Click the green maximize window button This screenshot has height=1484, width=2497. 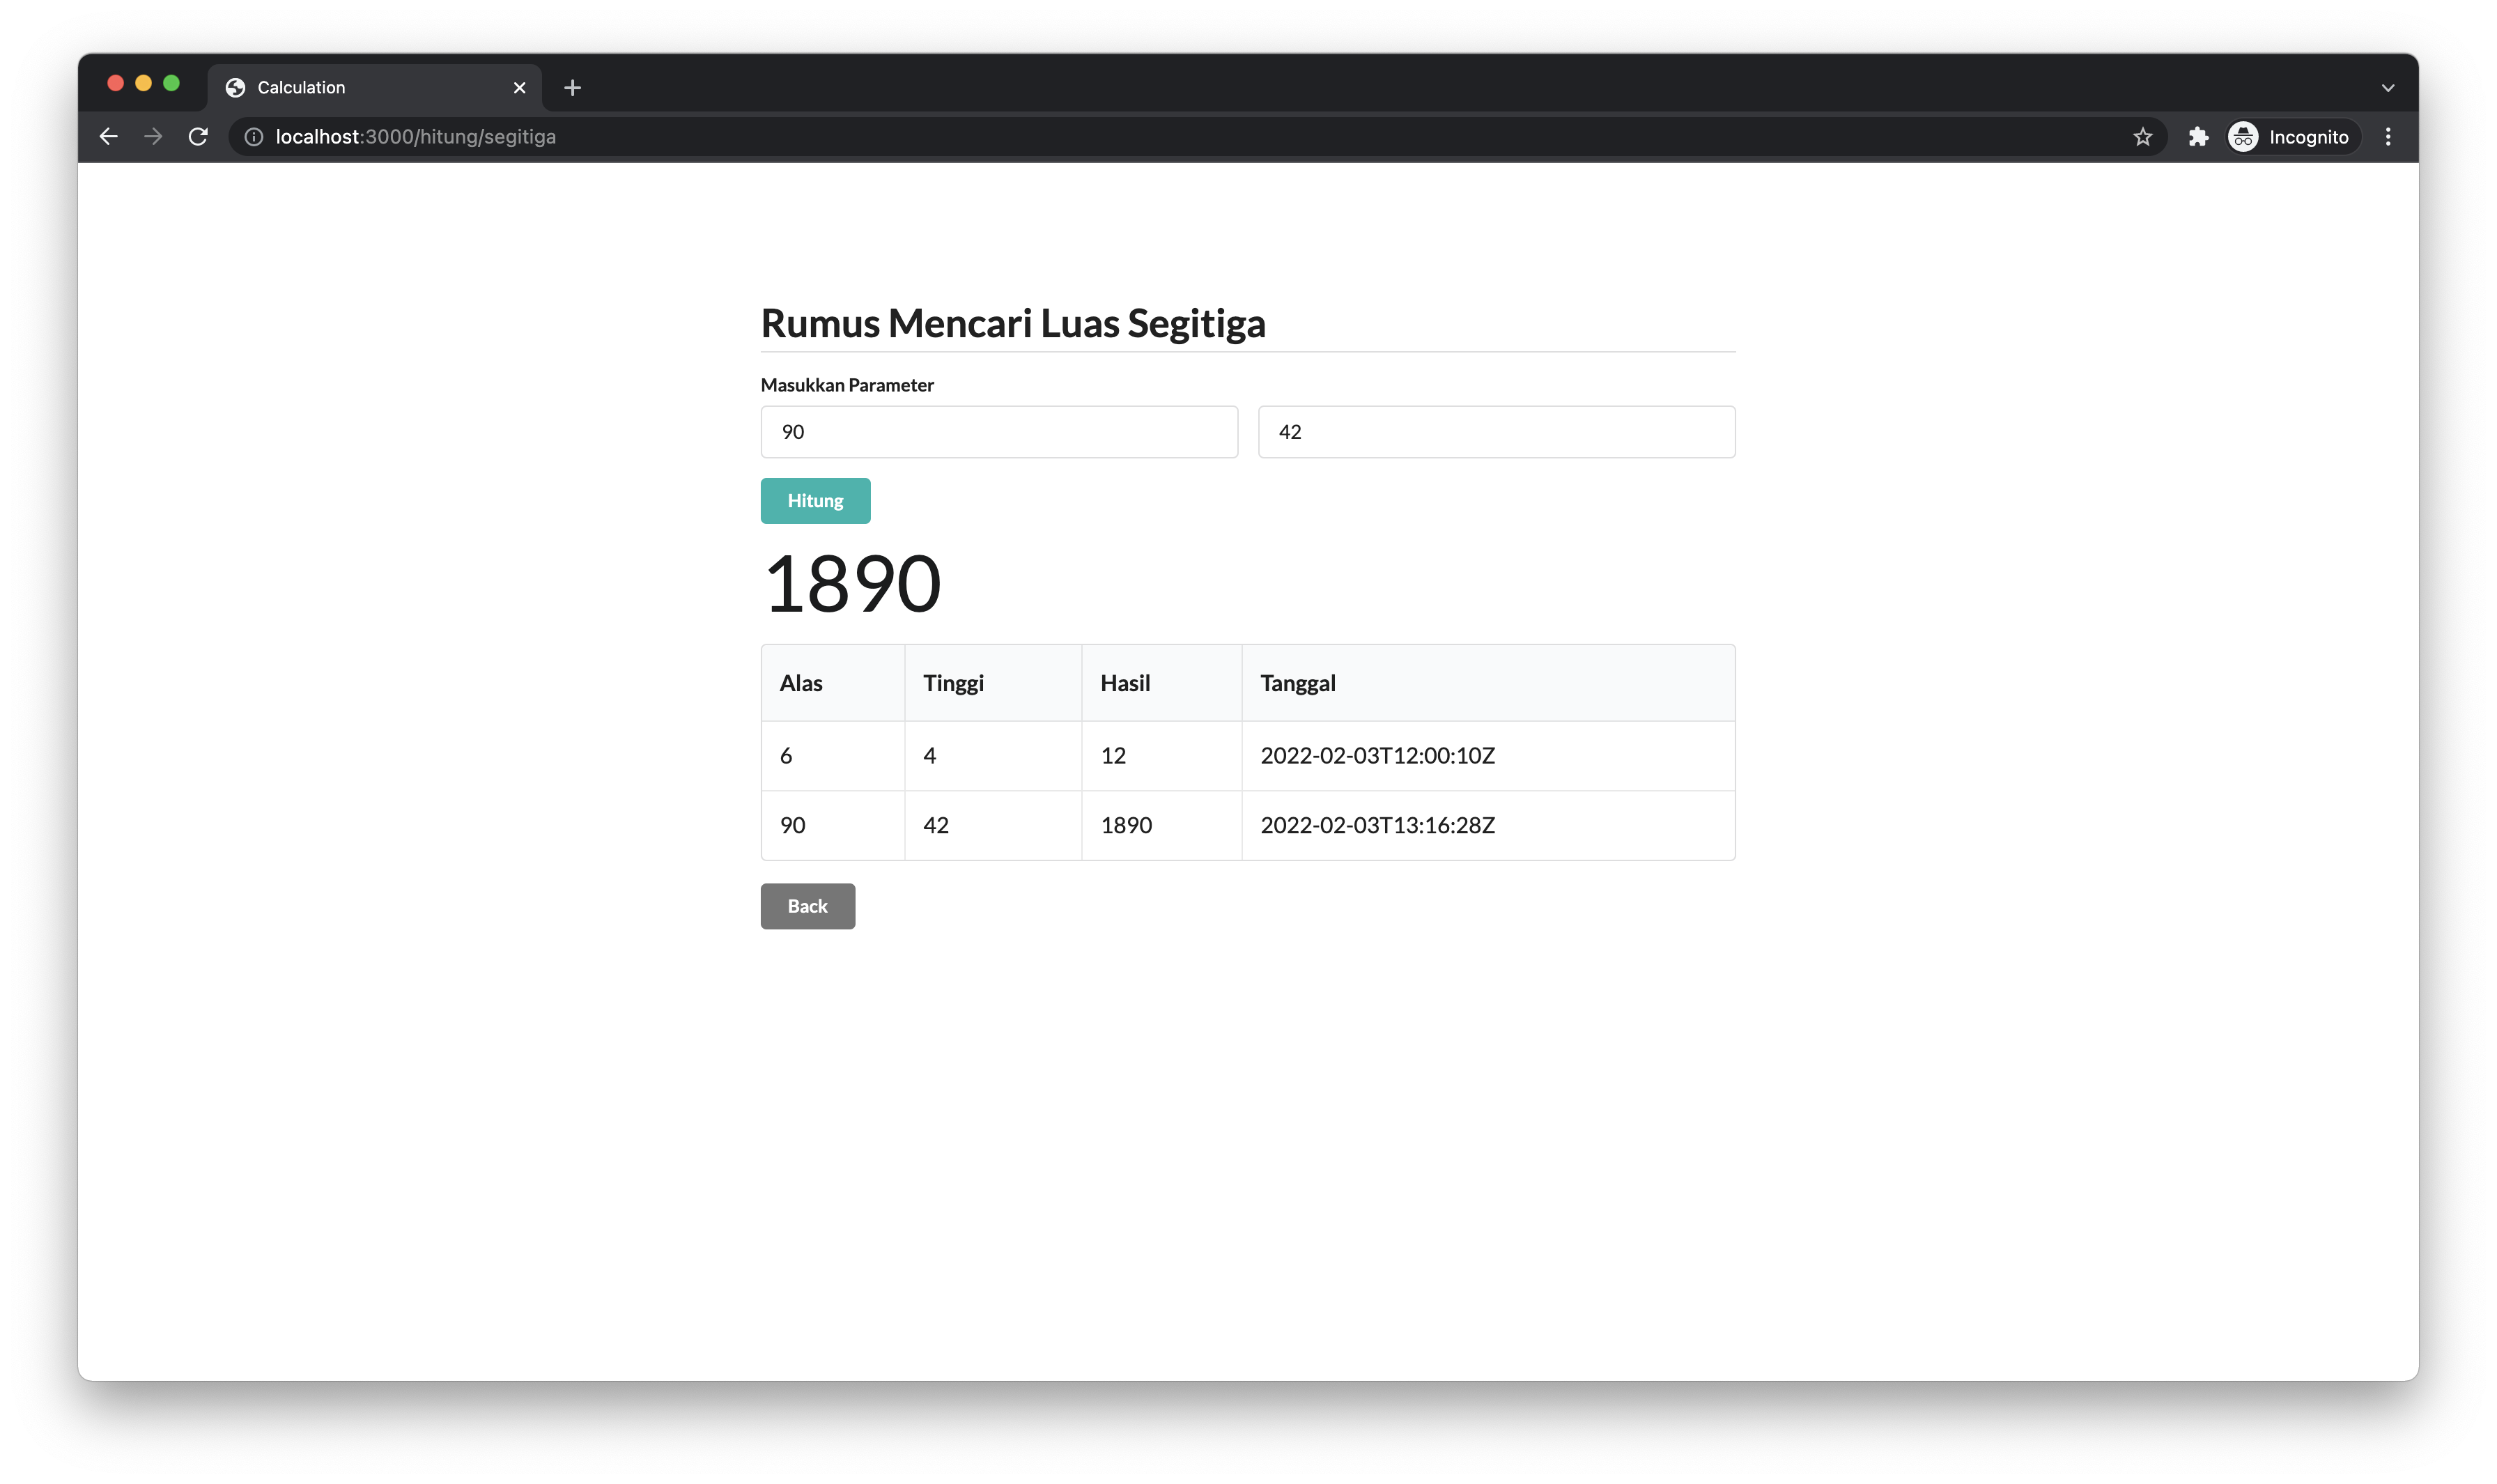pos(171,83)
